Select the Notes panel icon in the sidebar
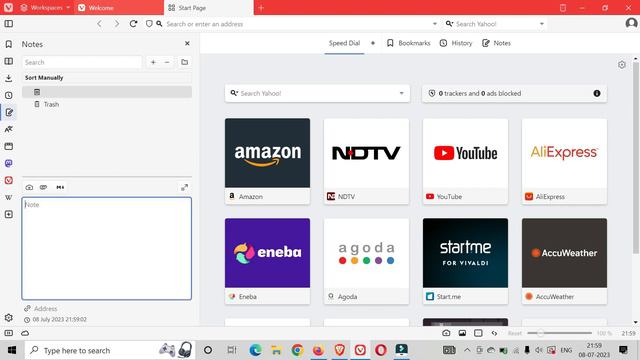The width and height of the screenshot is (640, 360). point(9,112)
